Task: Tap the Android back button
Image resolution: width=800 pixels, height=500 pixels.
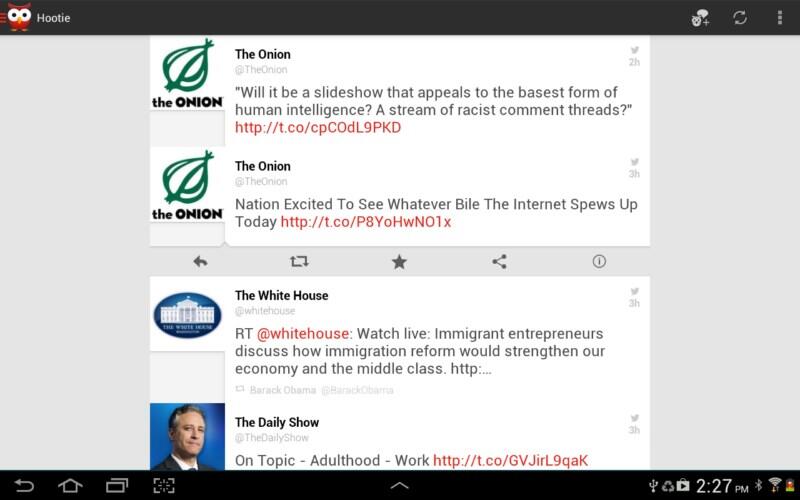Action: pos(23,485)
